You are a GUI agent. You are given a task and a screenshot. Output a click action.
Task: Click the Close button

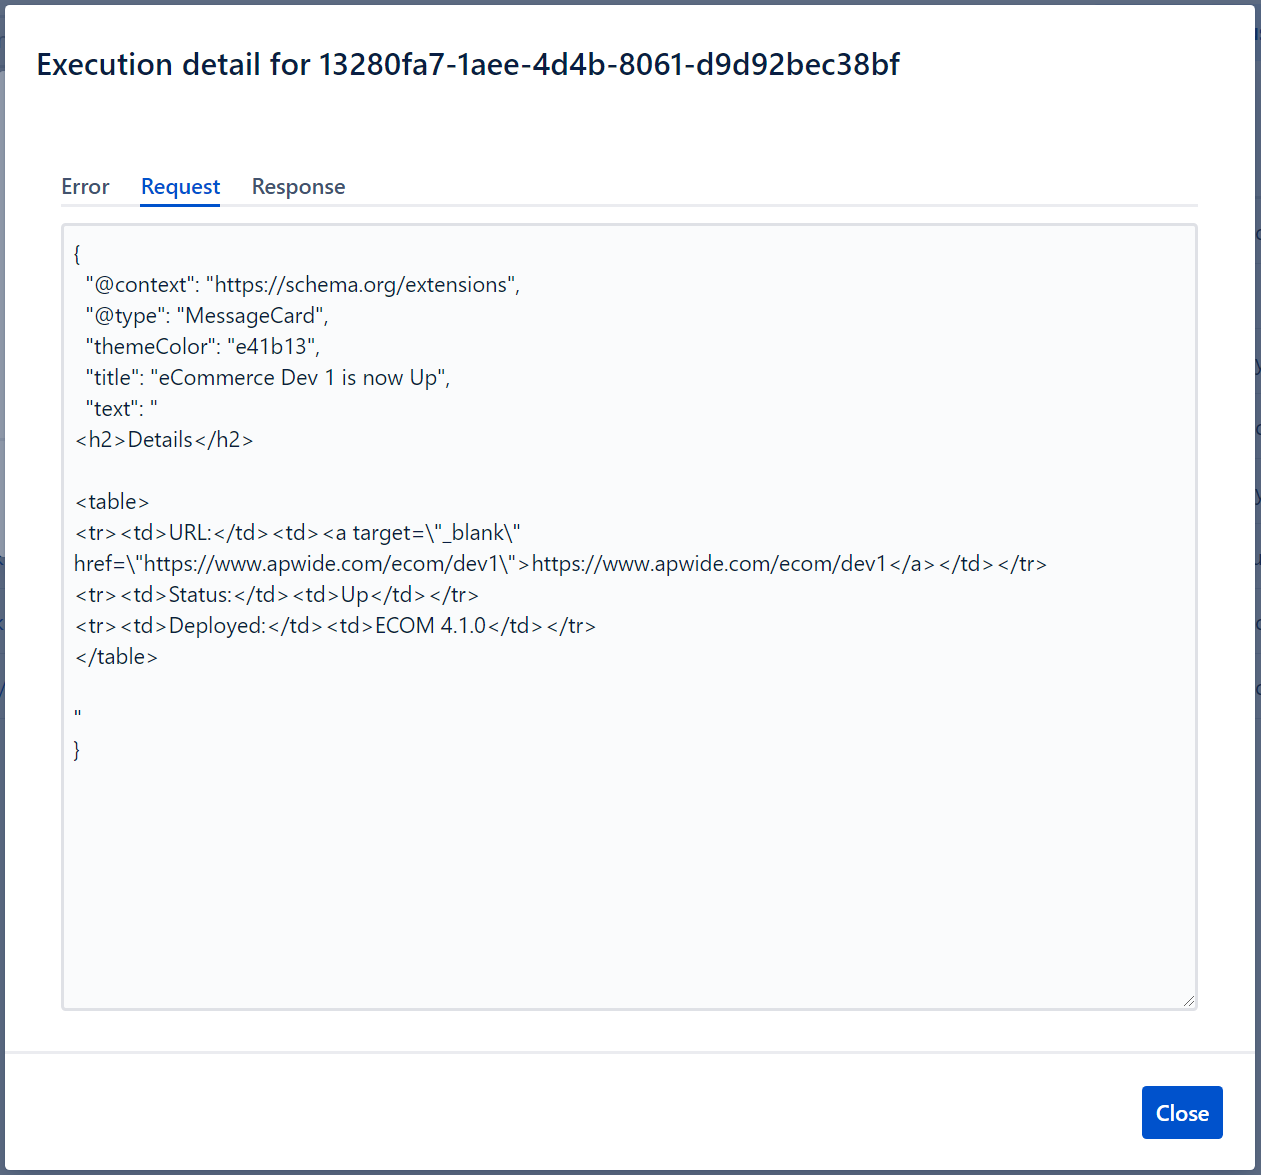[x=1181, y=1113]
